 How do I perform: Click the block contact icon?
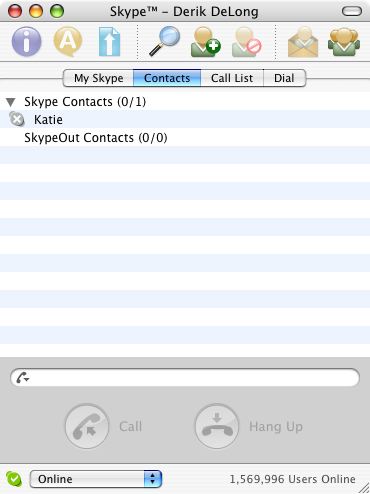(x=247, y=42)
